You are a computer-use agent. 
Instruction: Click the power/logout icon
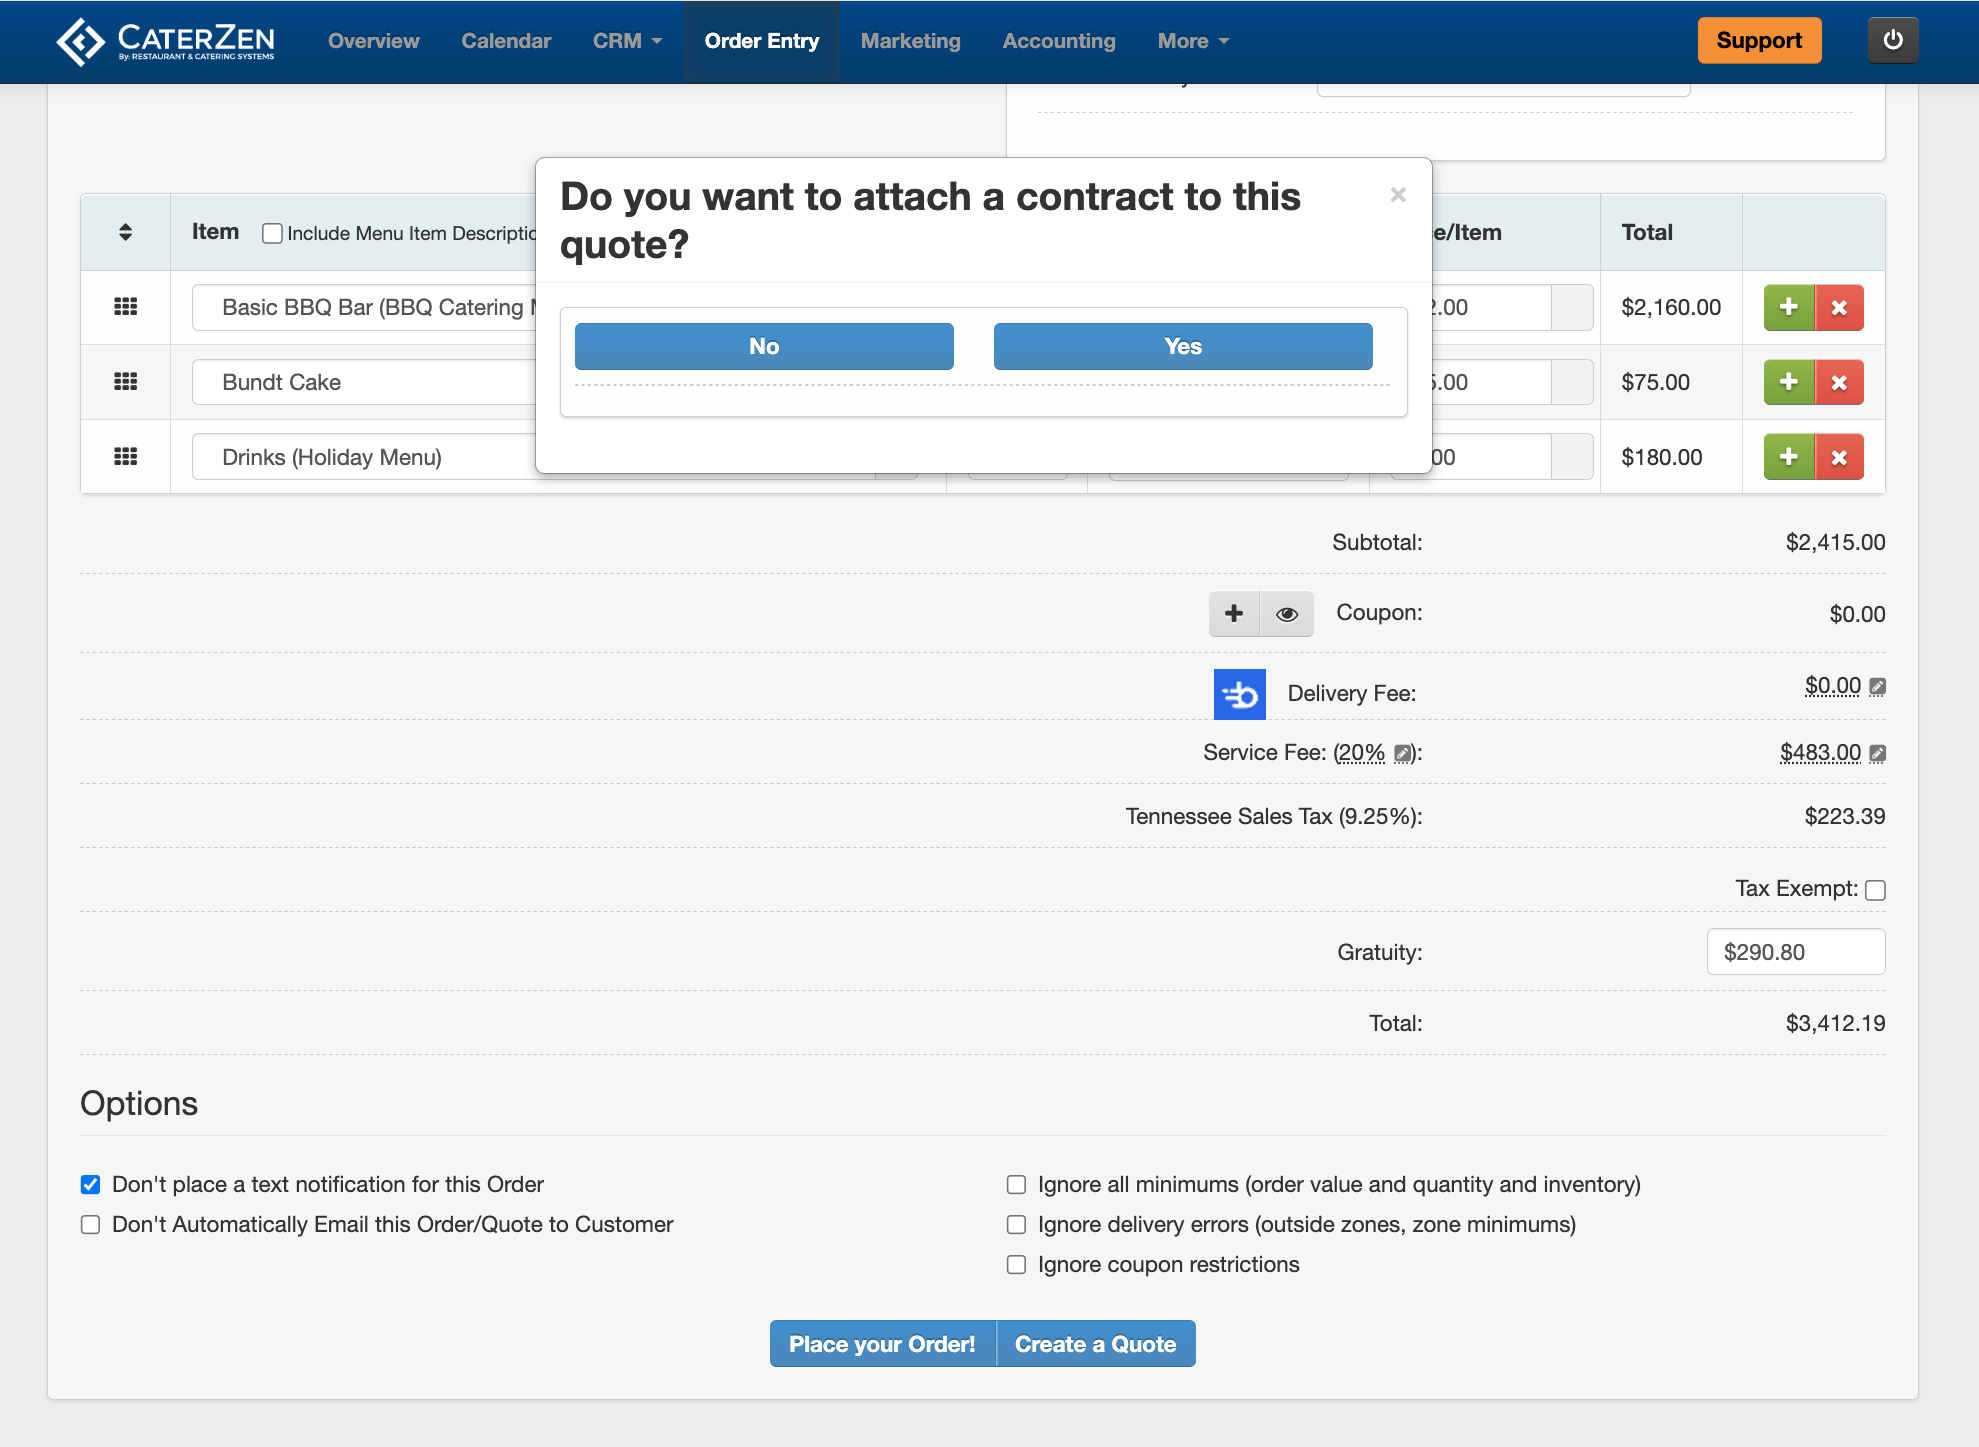[1892, 41]
